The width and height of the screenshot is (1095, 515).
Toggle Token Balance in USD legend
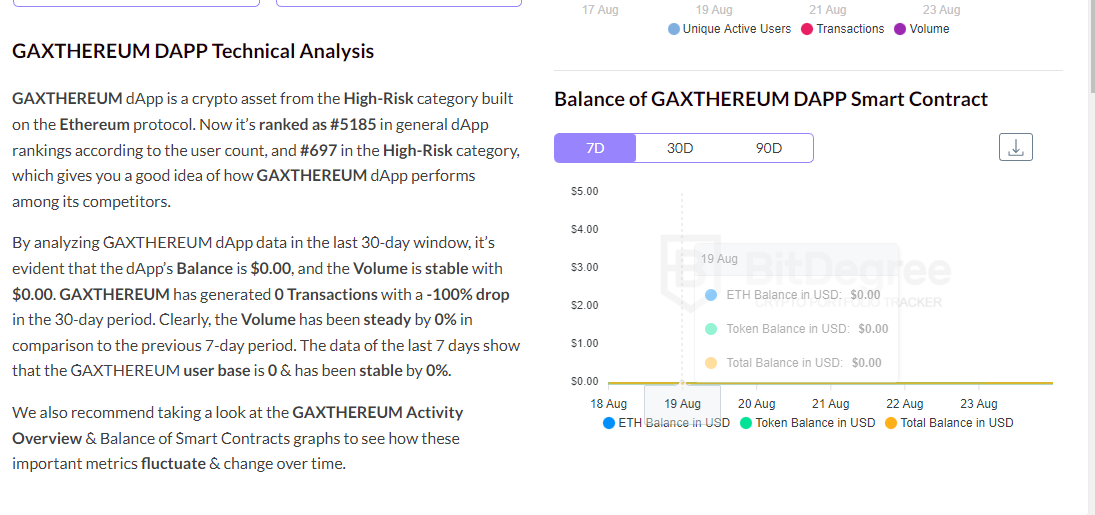[x=807, y=423]
